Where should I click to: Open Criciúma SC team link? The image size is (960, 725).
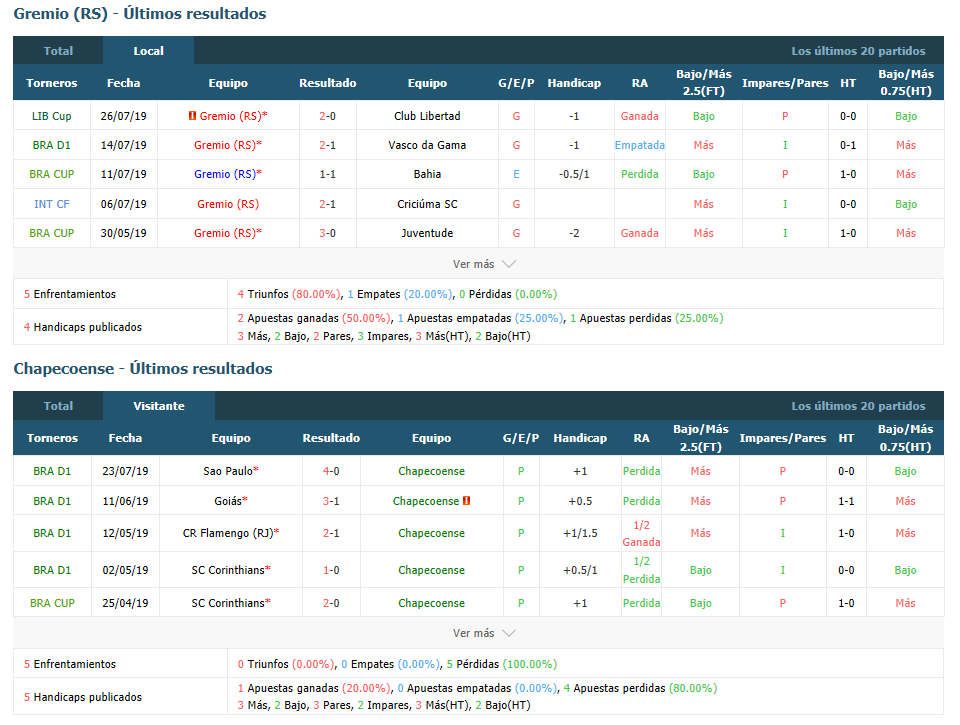tap(427, 204)
